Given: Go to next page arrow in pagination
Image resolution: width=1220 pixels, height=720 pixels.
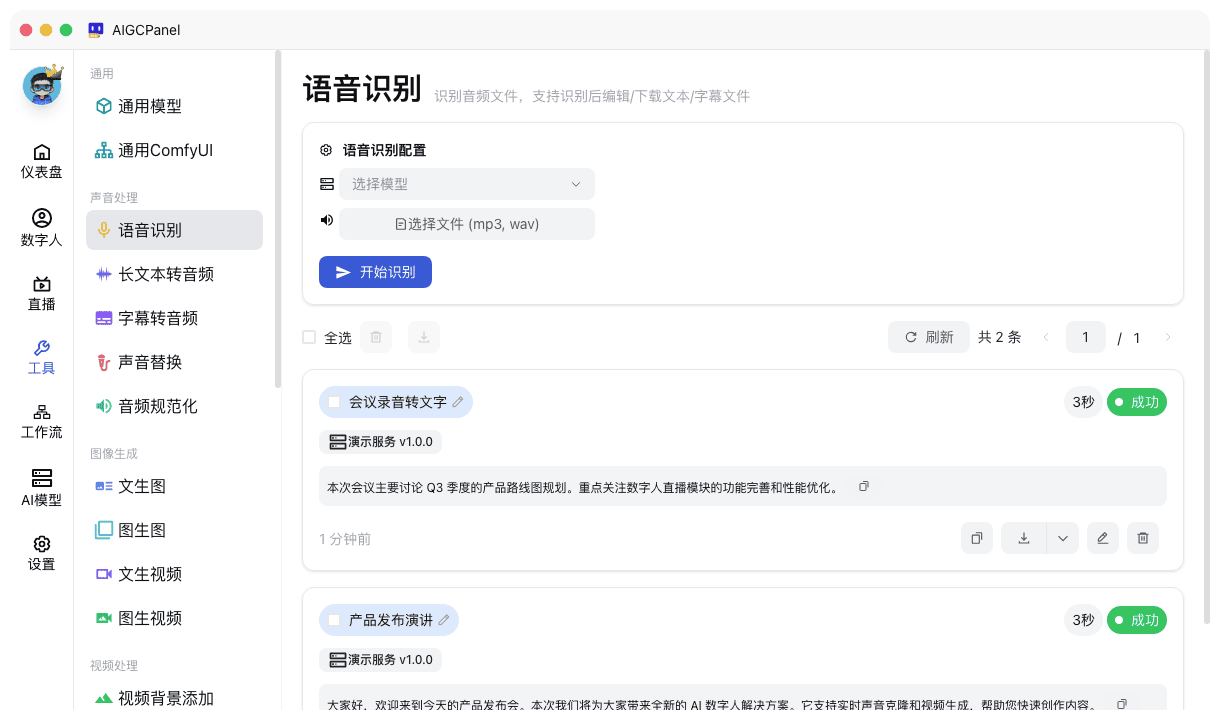Looking at the screenshot, I should 1168,337.
